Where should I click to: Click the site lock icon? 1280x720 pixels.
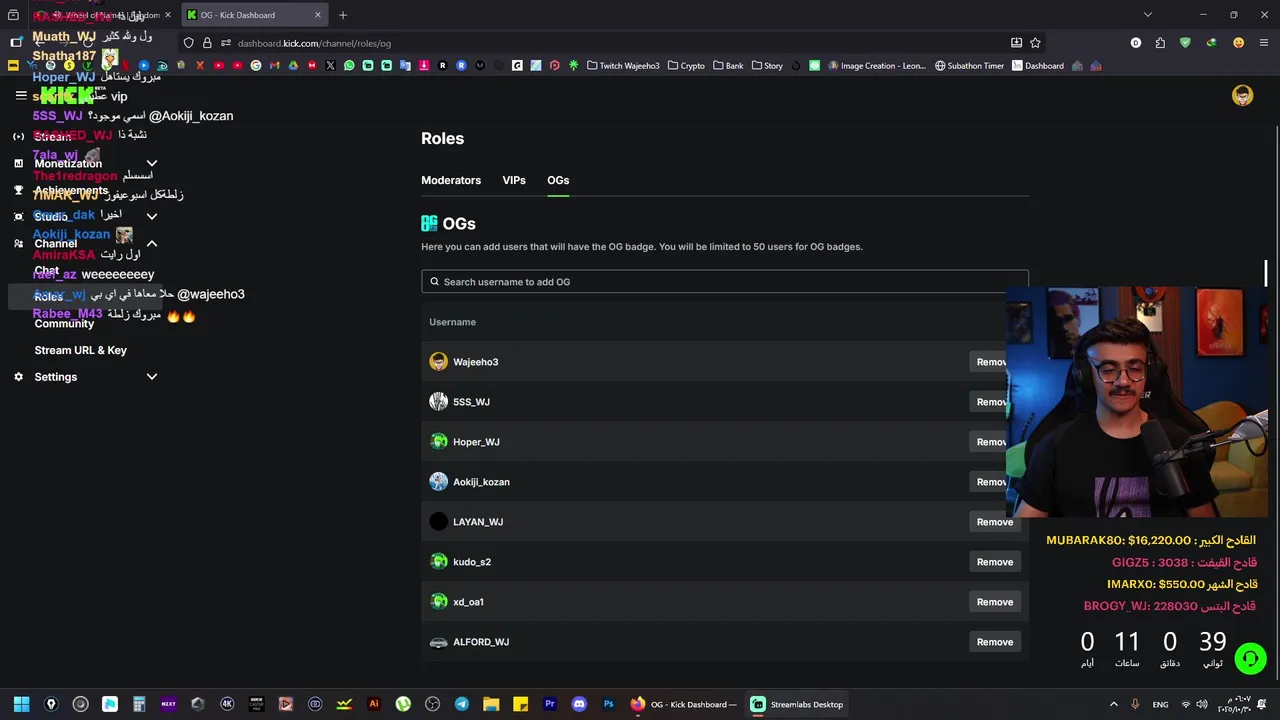207,43
